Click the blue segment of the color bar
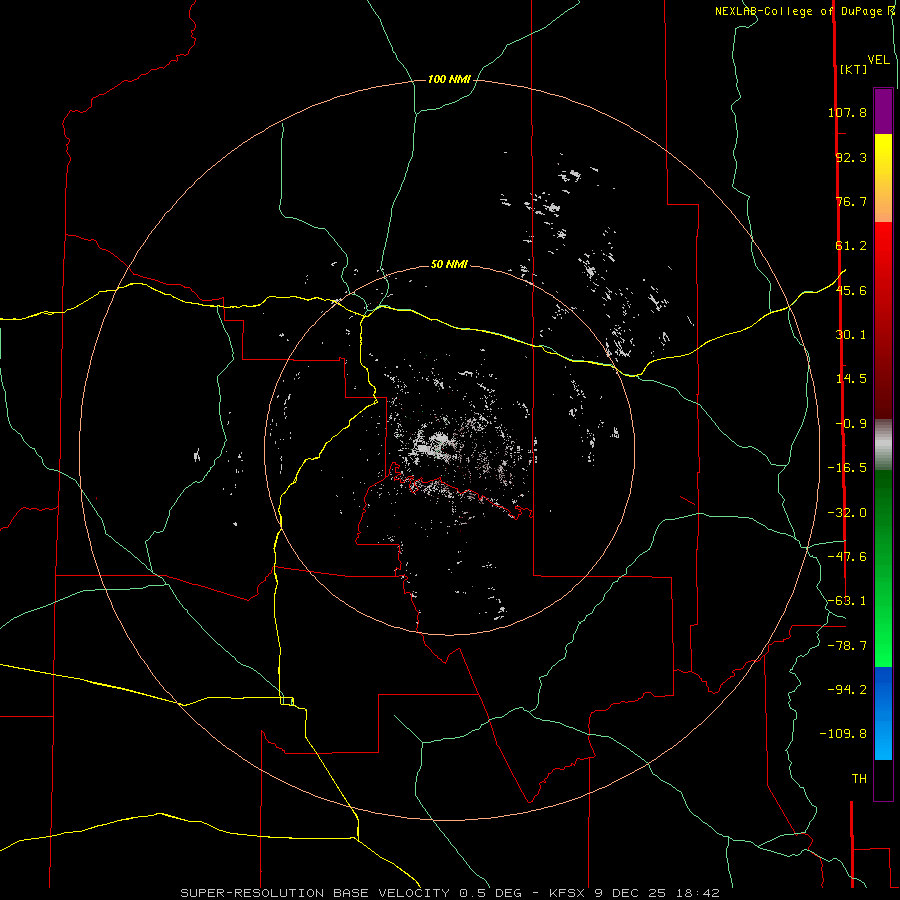Image resolution: width=900 pixels, height=900 pixels. 883,713
